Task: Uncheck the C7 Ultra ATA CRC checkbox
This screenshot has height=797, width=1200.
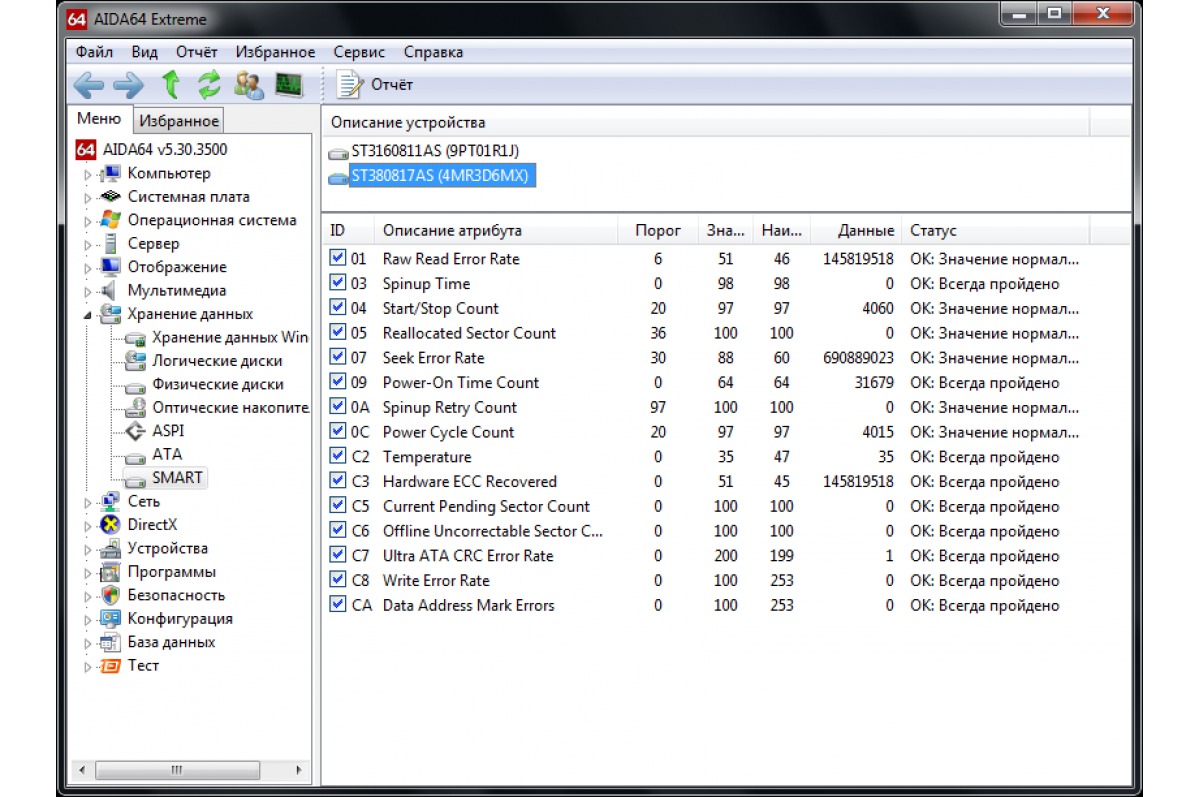Action: (x=338, y=555)
